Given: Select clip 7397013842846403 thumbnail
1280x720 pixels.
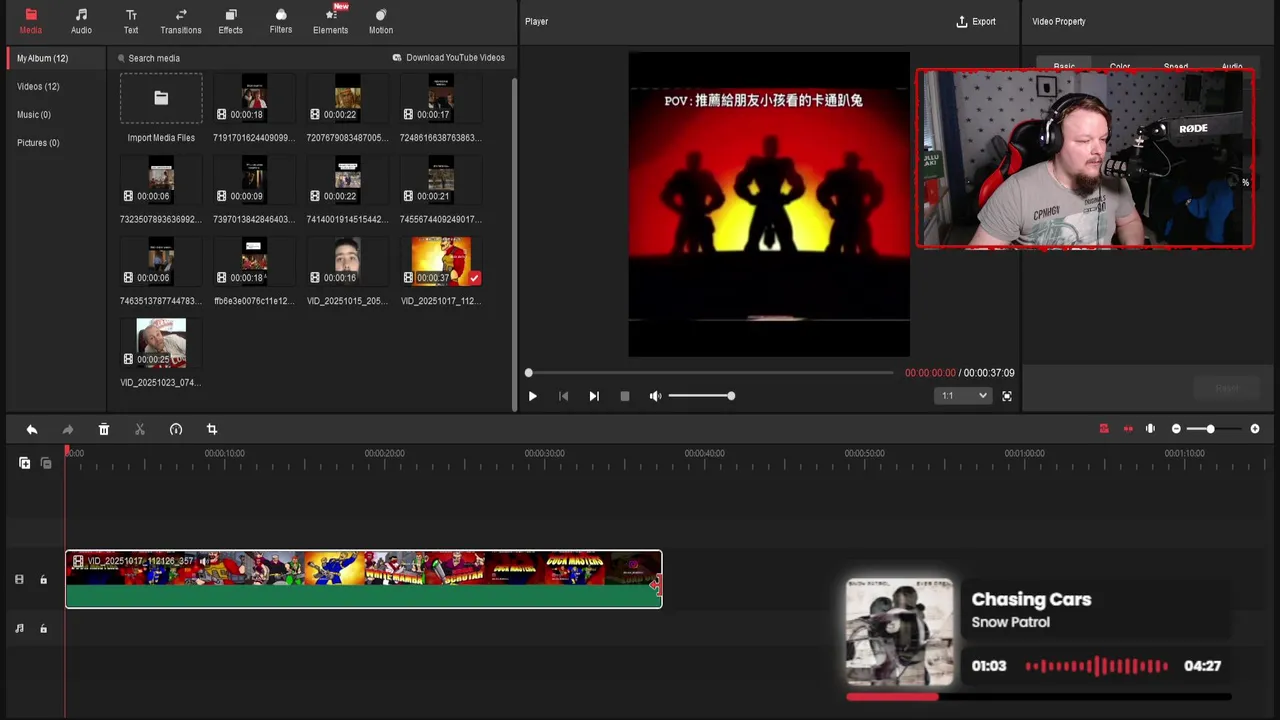Looking at the screenshot, I should tap(254, 180).
